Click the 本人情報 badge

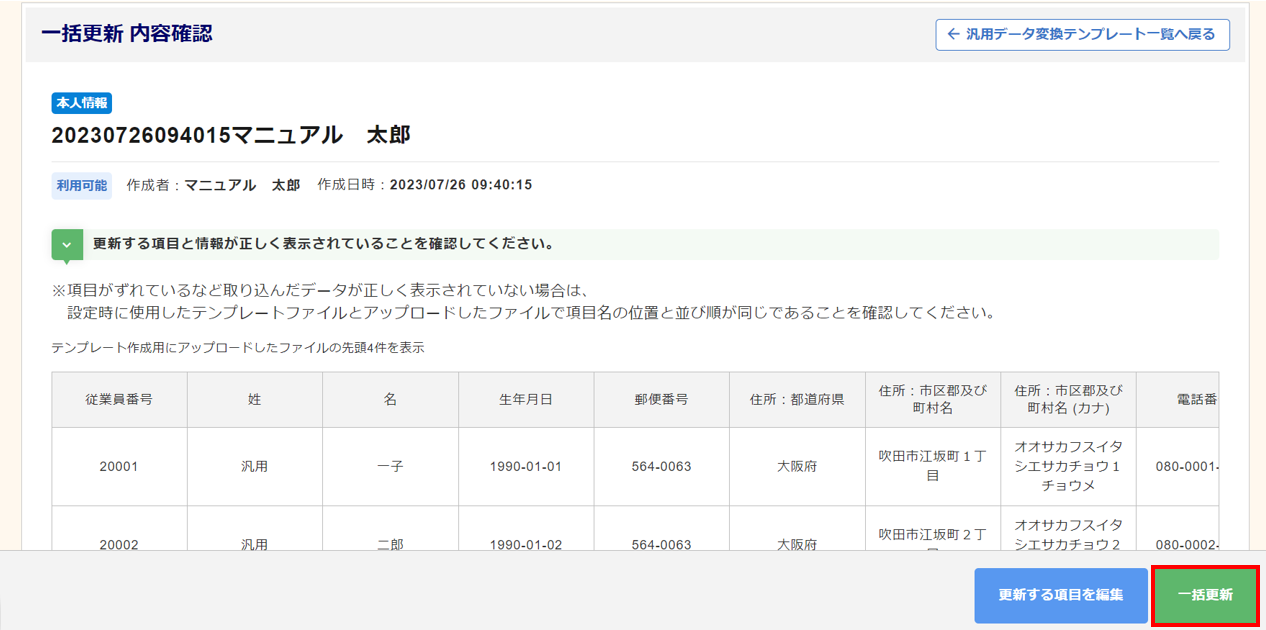pyautogui.click(x=82, y=103)
